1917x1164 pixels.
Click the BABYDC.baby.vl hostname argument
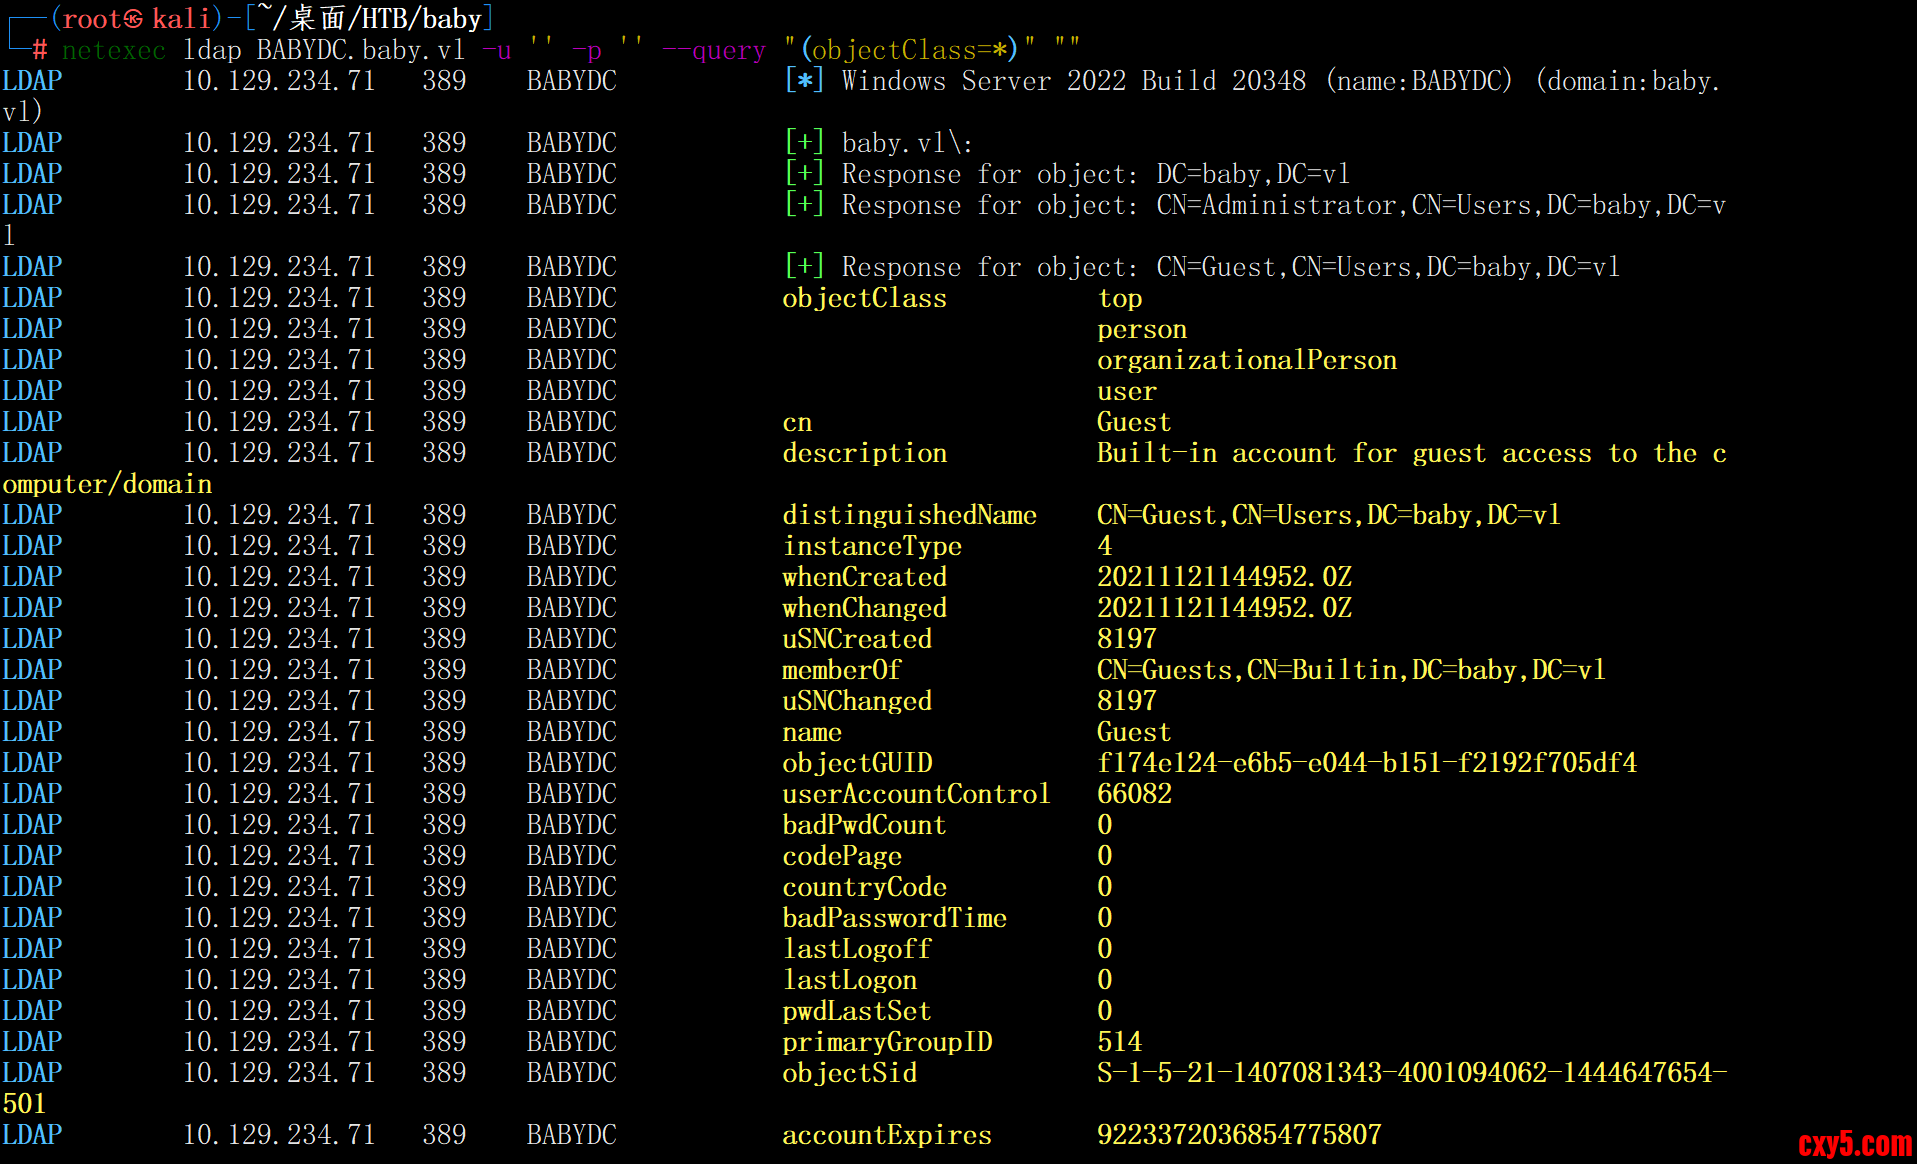(360, 50)
